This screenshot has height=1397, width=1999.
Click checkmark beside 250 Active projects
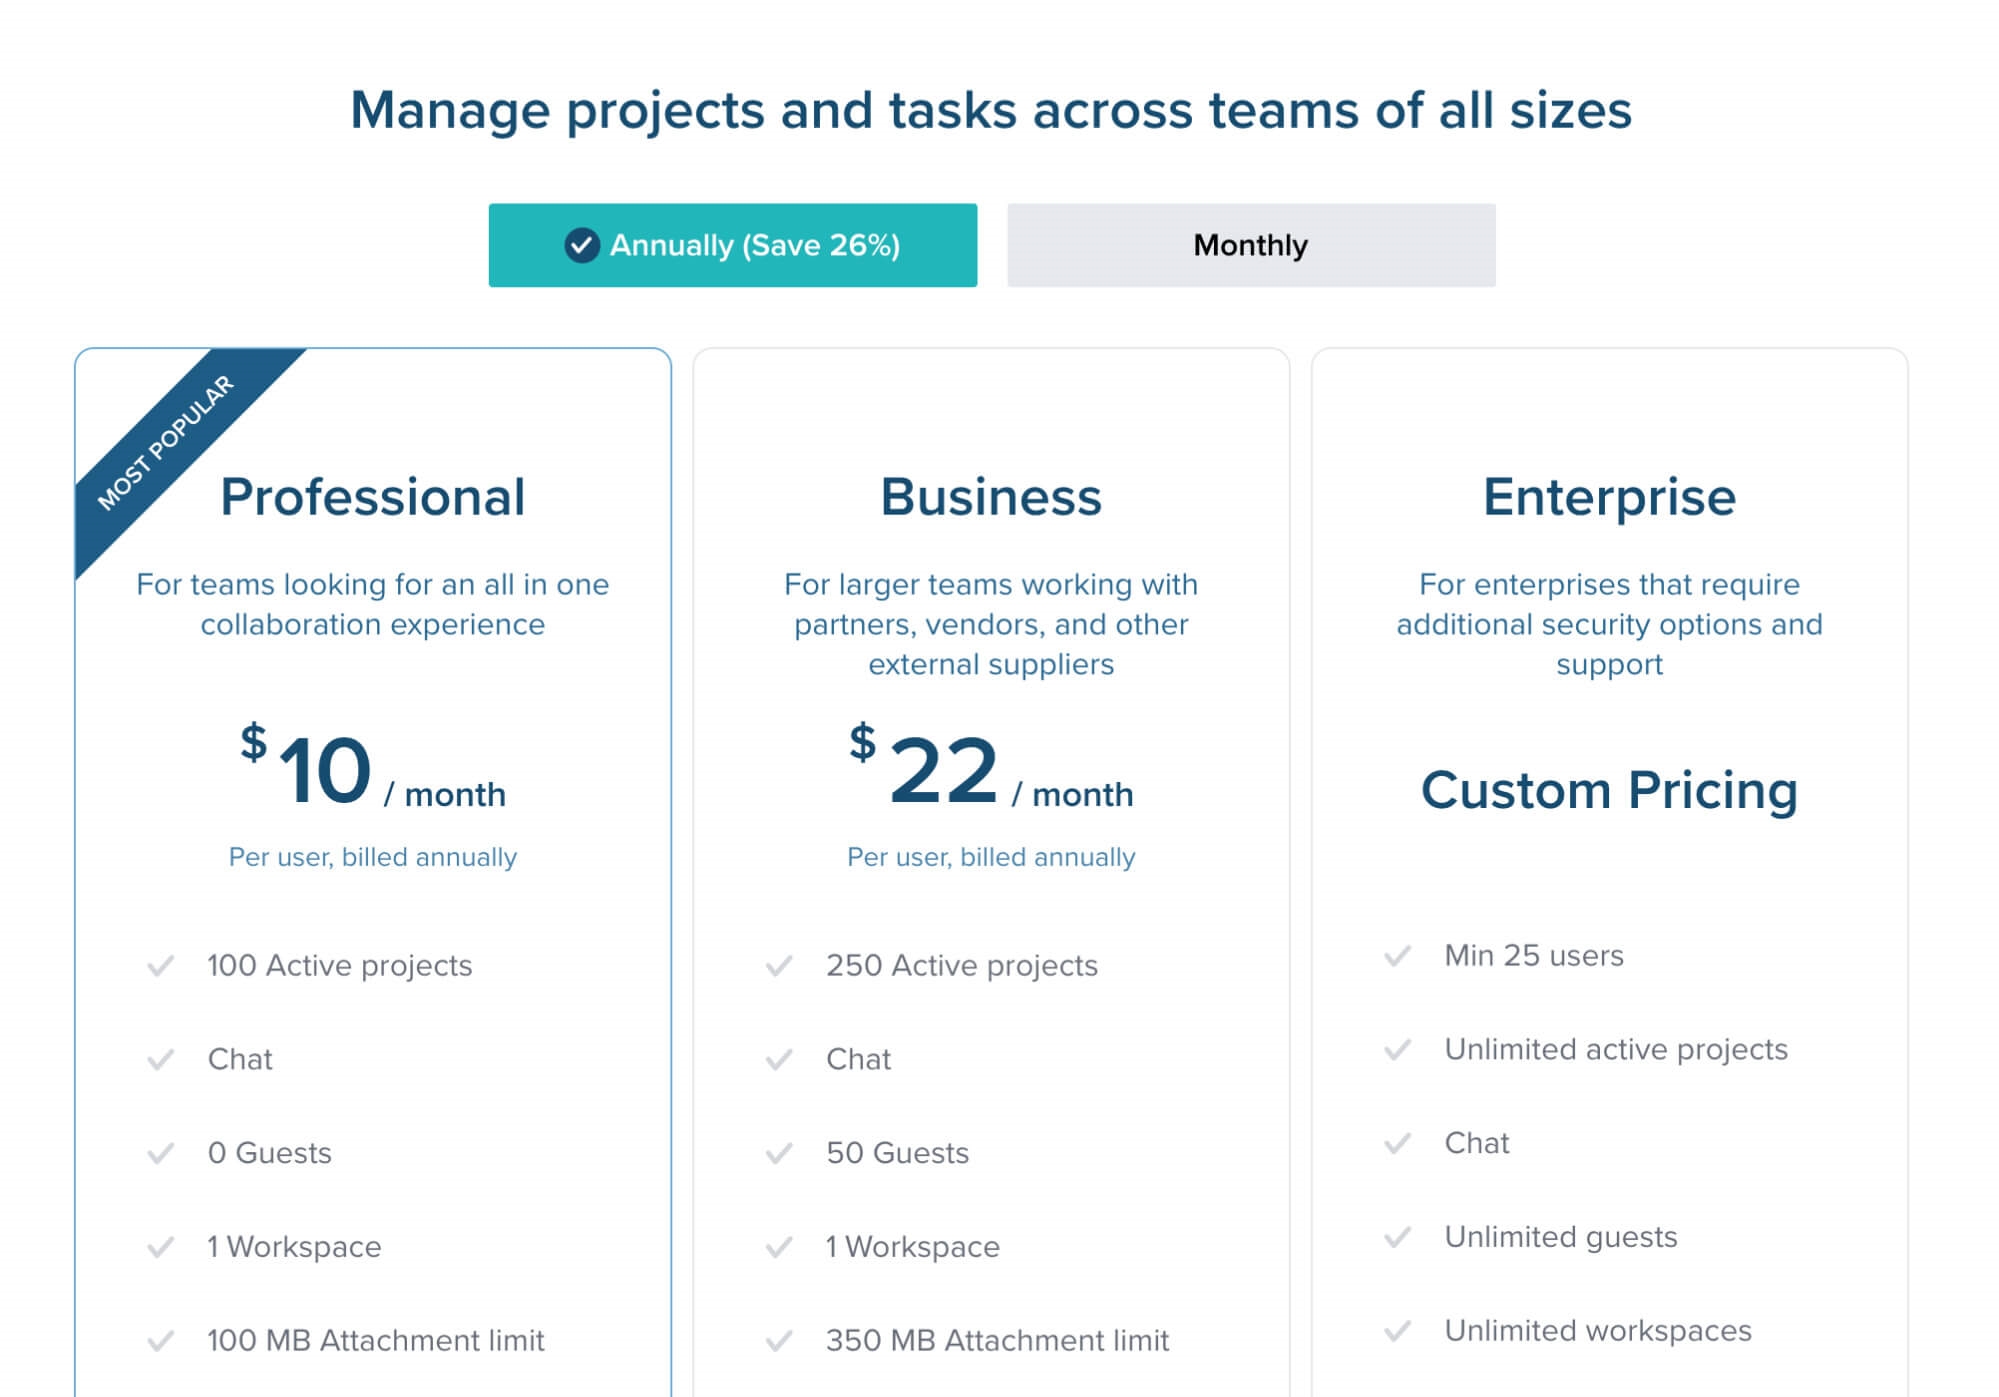pyautogui.click(x=779, y=966)
